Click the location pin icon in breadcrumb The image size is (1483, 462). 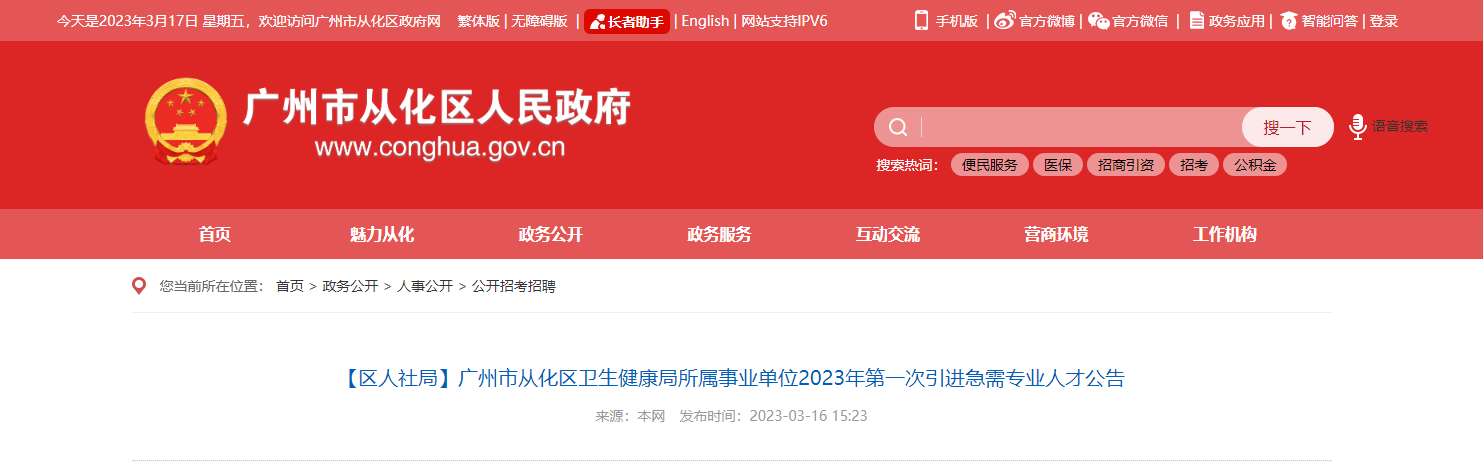[140, 286]
